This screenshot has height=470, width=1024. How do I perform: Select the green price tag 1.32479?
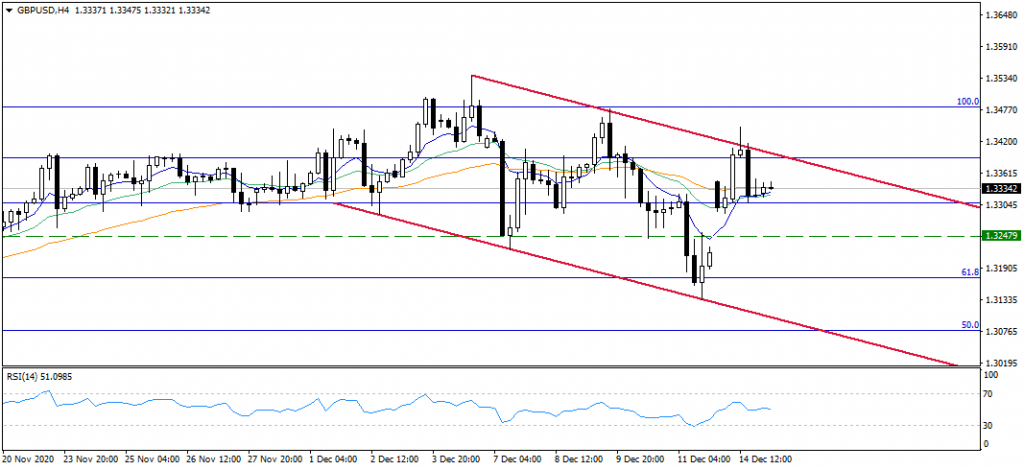pyautogui.click(x=1001, y=236)
